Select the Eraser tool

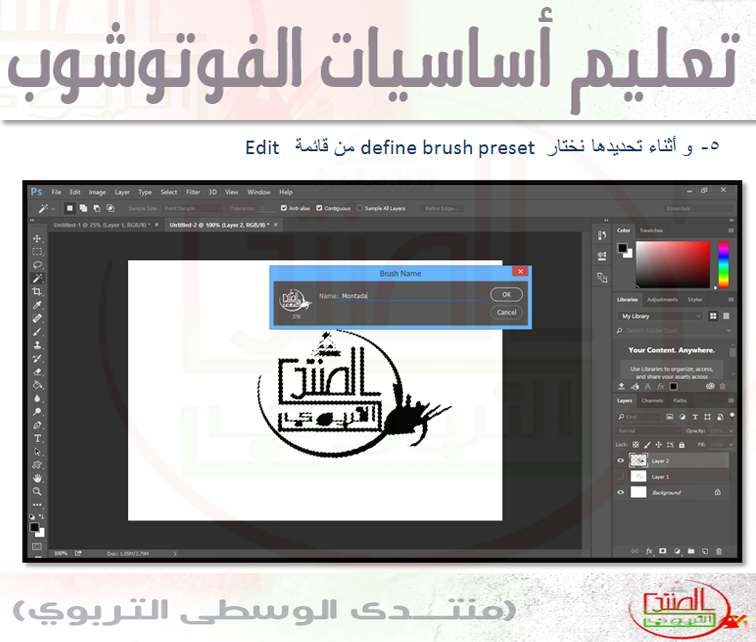pyautogui.click(x=37, y=372)
